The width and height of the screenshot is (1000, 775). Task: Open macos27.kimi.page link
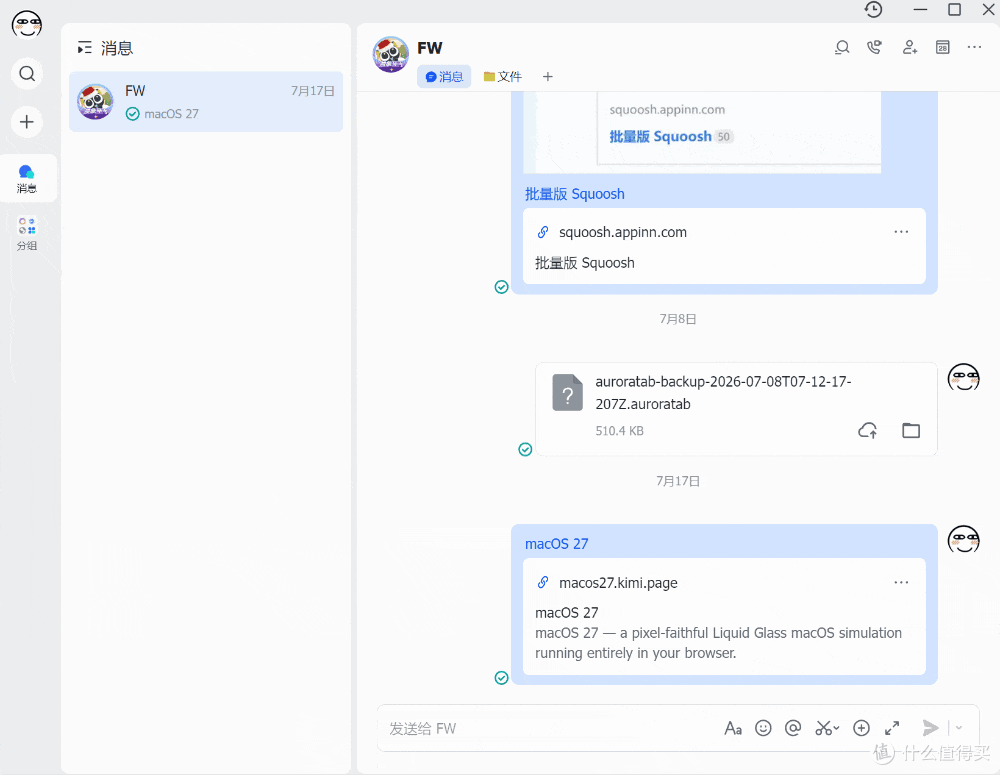[618, 583]
